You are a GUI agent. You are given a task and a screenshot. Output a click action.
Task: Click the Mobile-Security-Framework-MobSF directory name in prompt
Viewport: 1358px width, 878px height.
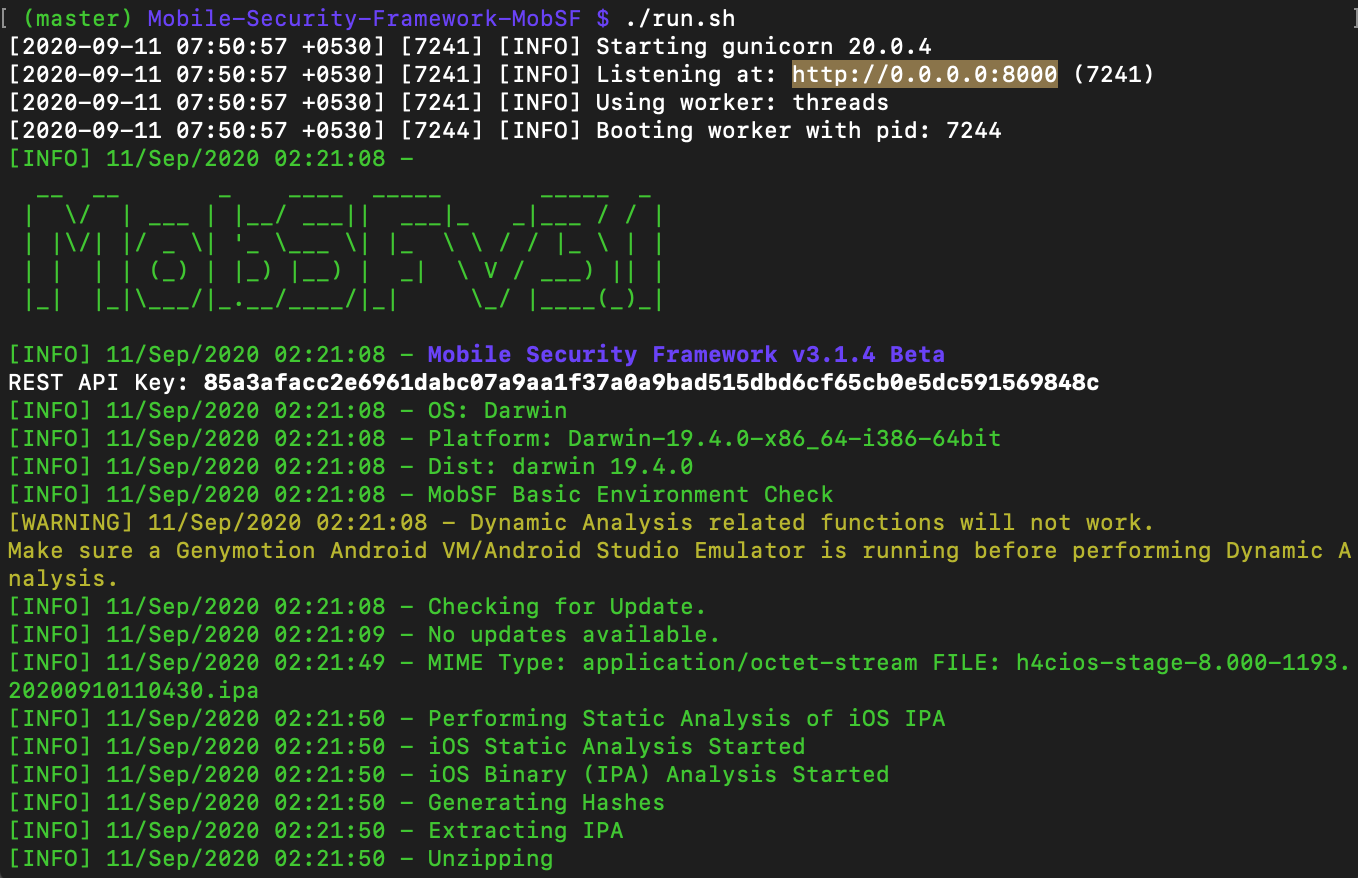(365, 18)
